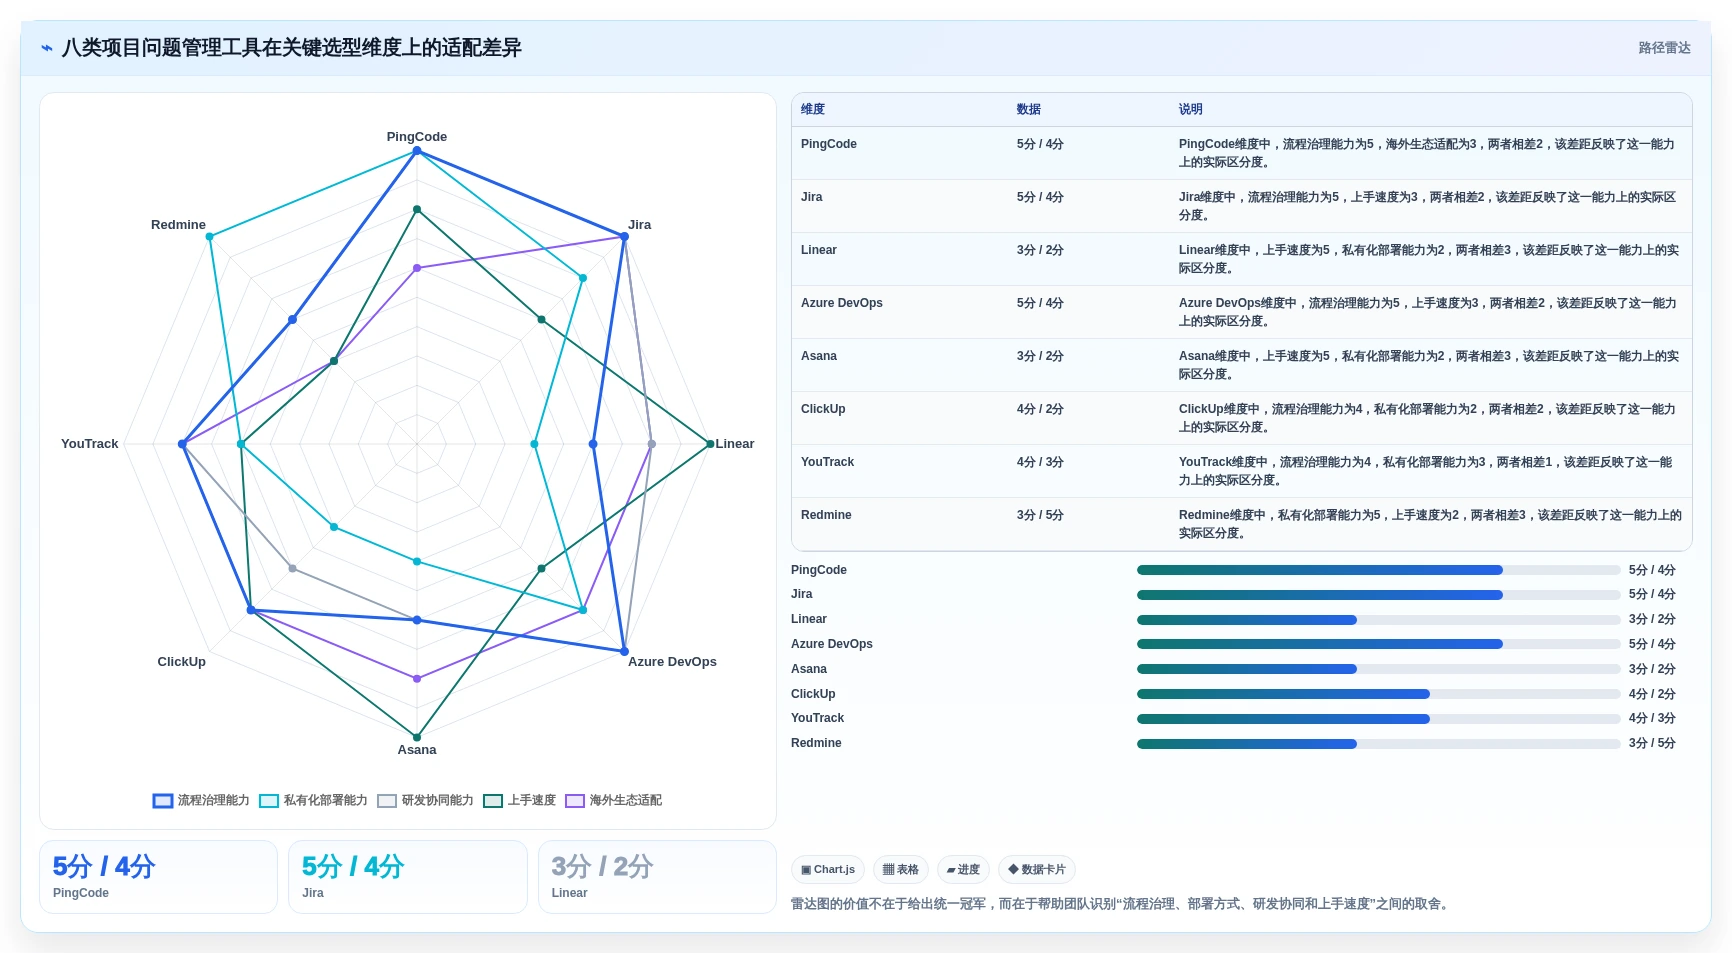Open the Linear 3分 / 2分 data card
The image size is (1732, 953).
point(657,877)
